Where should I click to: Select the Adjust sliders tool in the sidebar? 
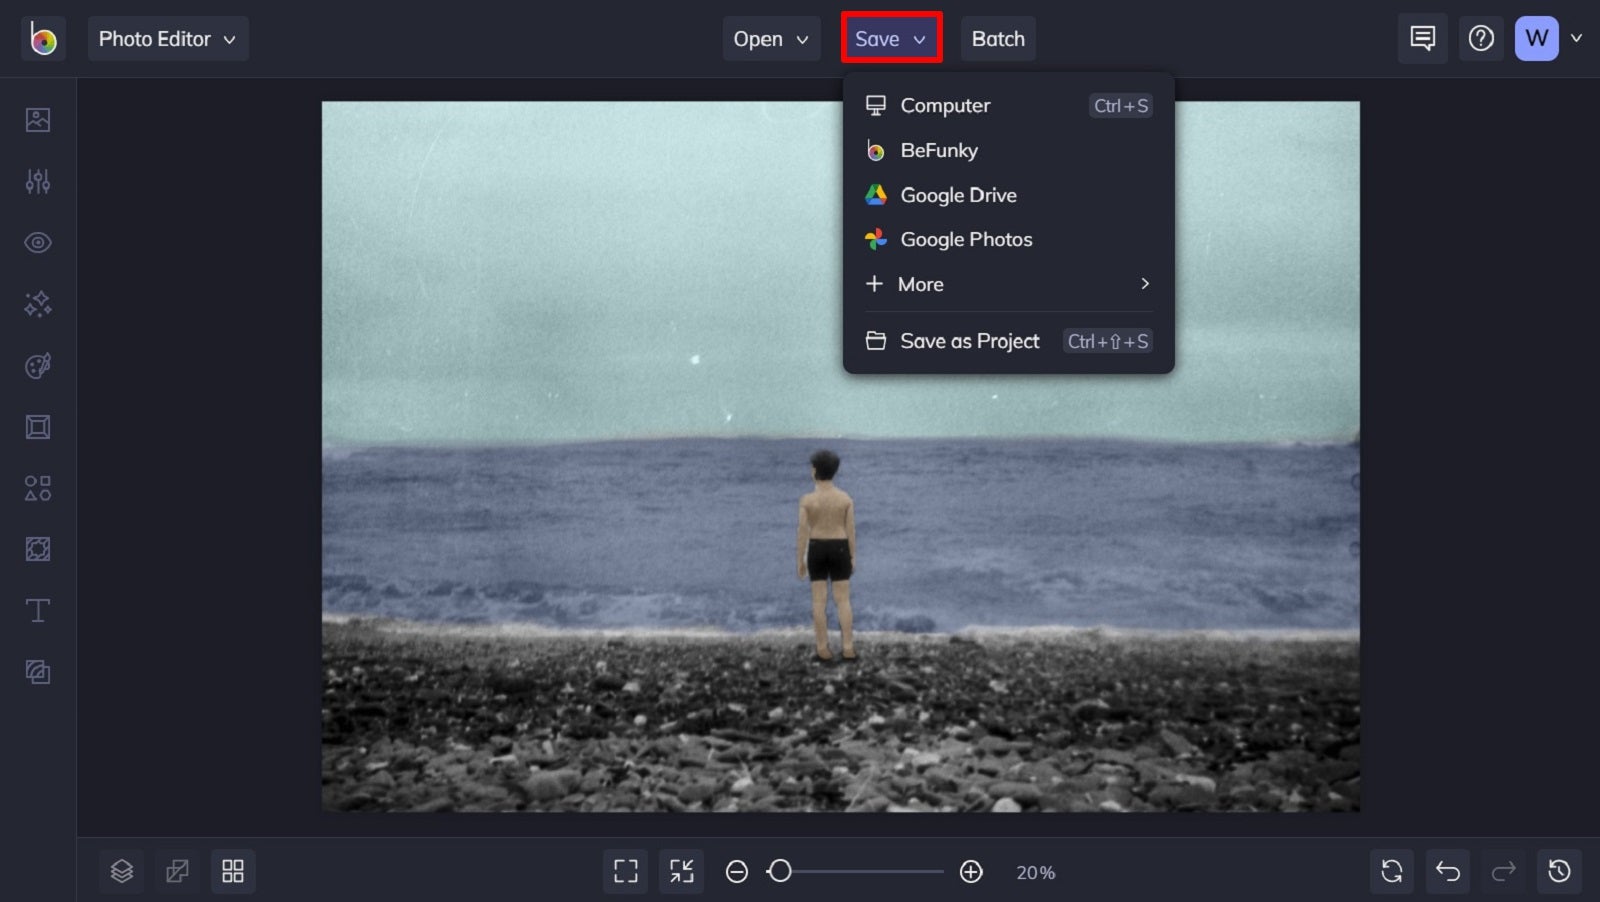pyautogui.click(x=38, y=180)
